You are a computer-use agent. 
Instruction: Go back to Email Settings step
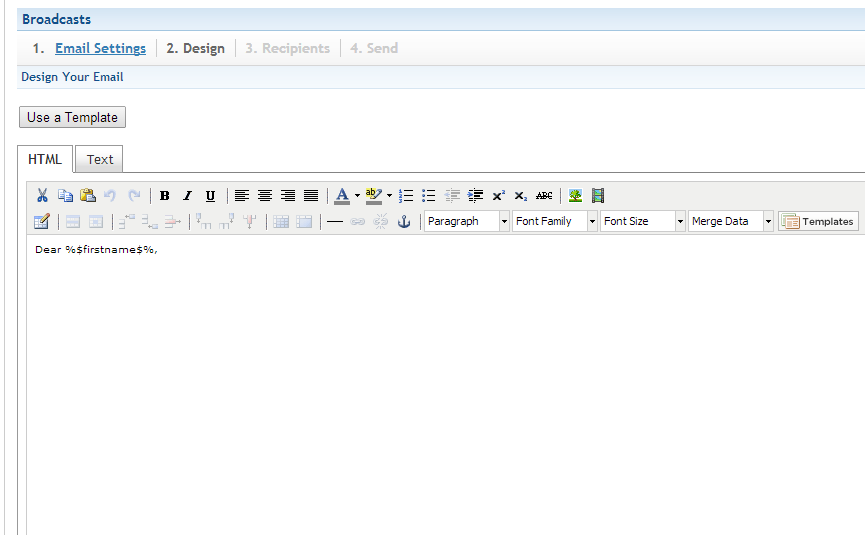(100, 48)
